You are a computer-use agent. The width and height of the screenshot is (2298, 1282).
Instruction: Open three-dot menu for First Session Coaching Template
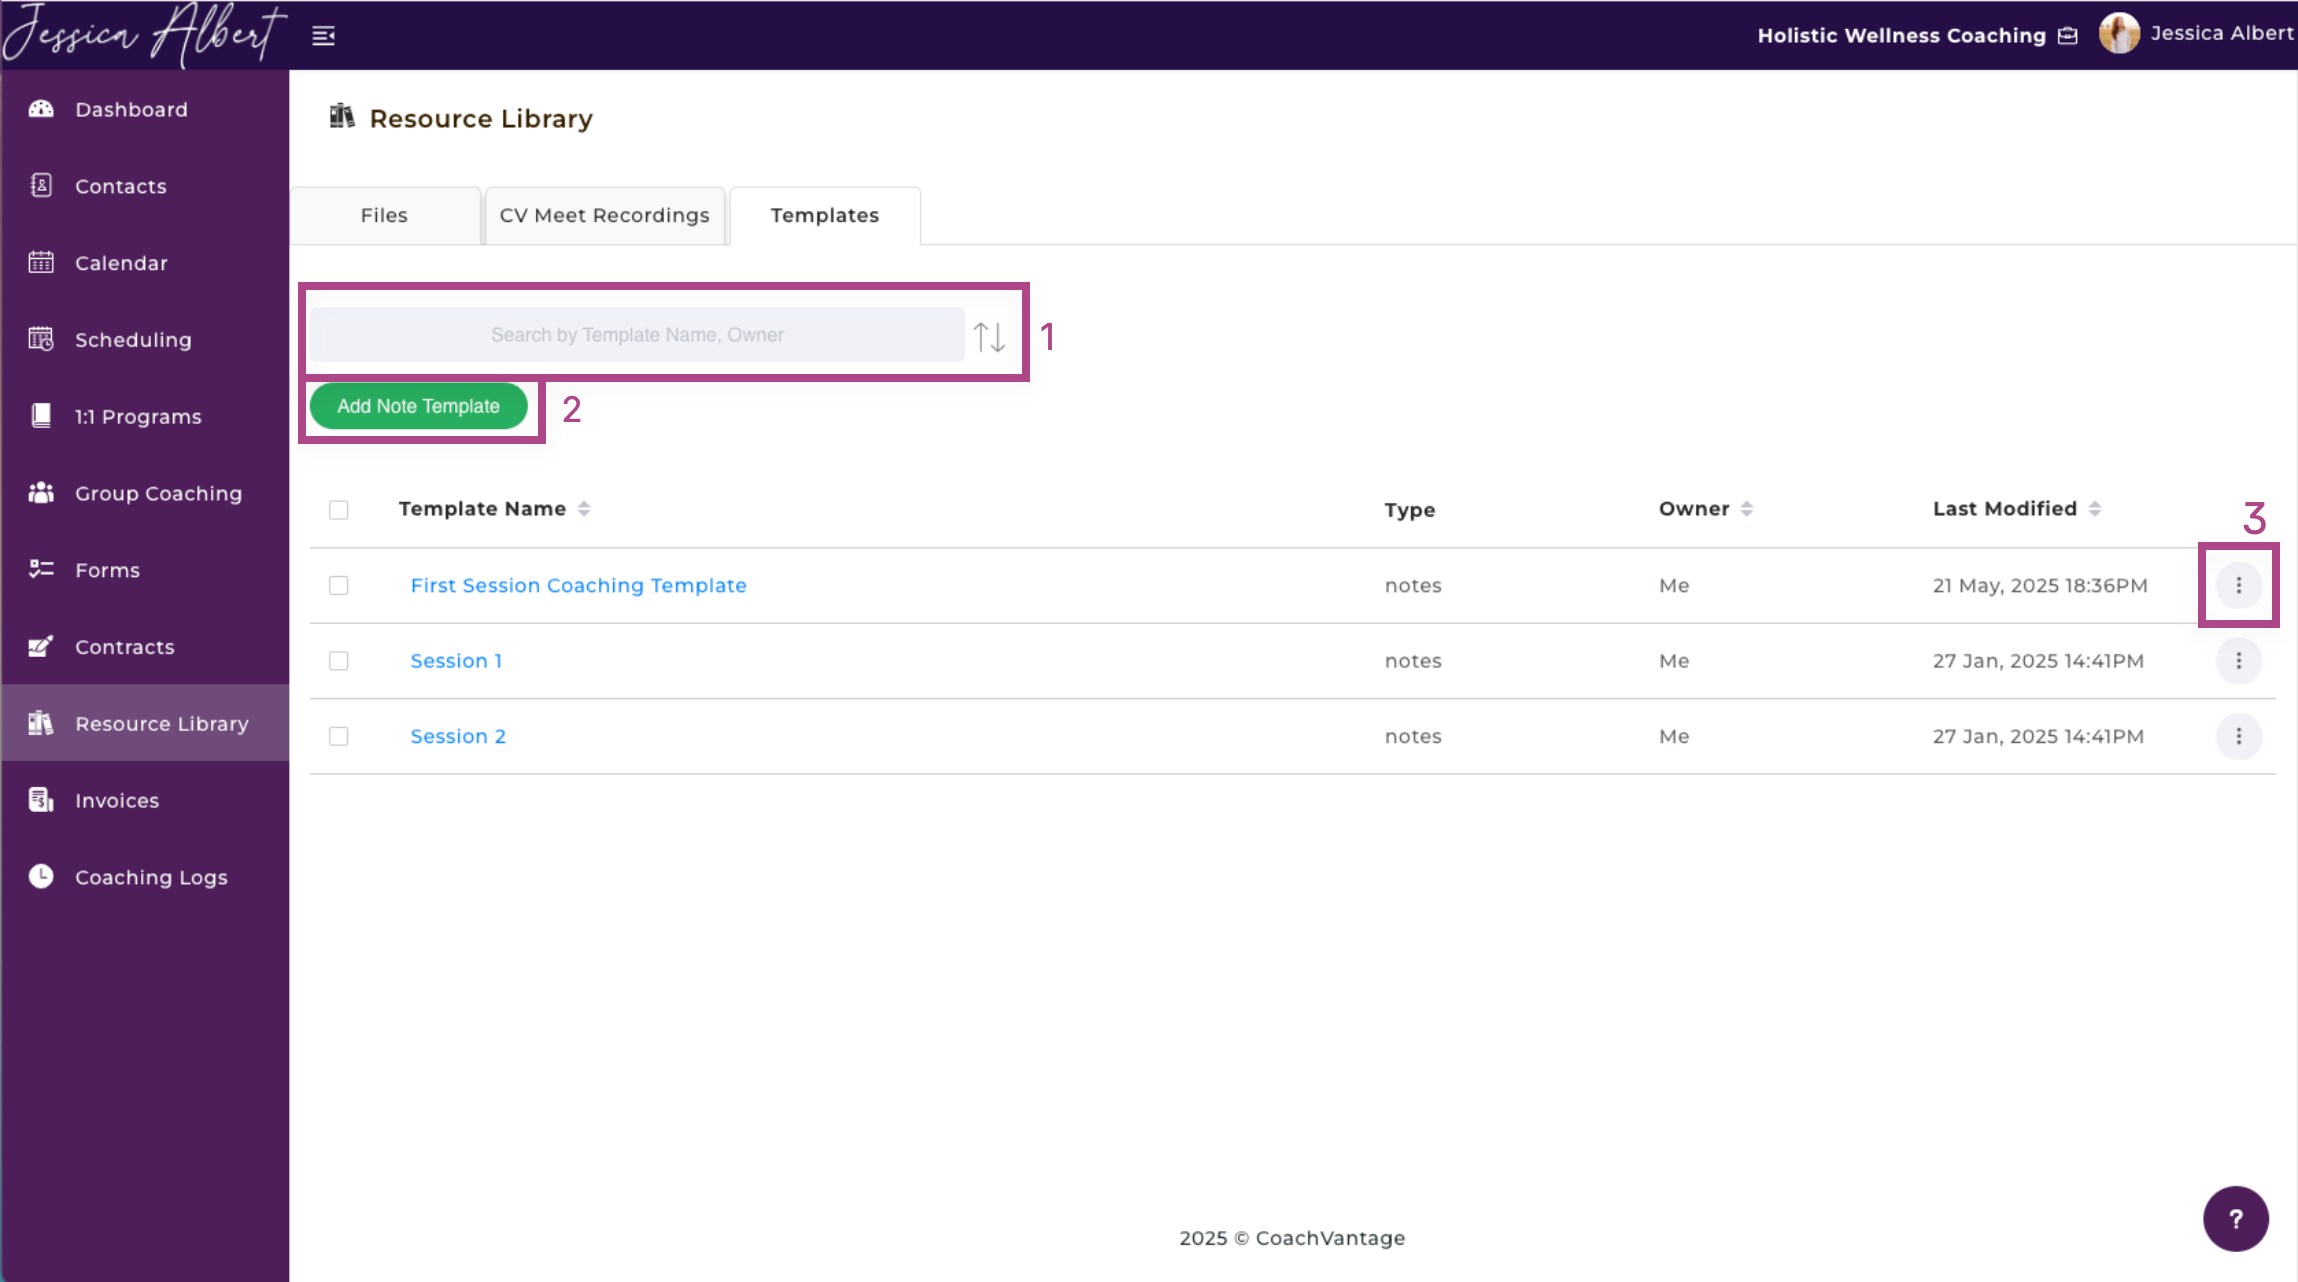(x=2238, y=585)
